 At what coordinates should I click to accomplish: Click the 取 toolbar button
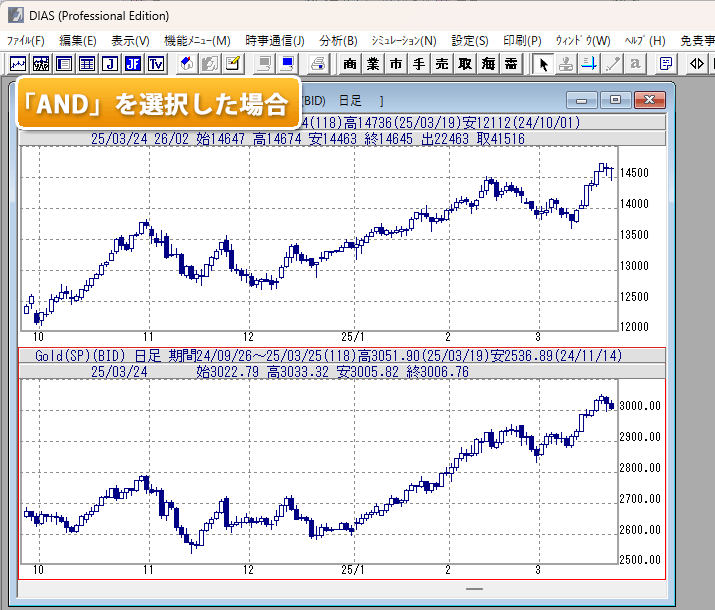(x=465, y=64)
